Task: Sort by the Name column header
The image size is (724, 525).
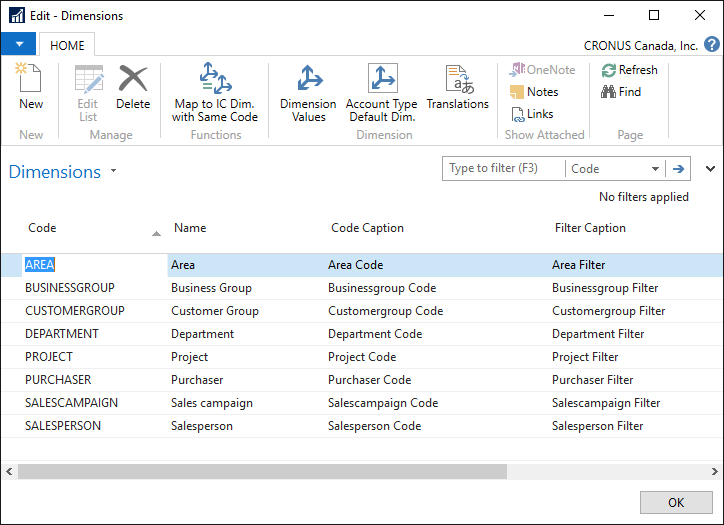Action: coord(190,228)
